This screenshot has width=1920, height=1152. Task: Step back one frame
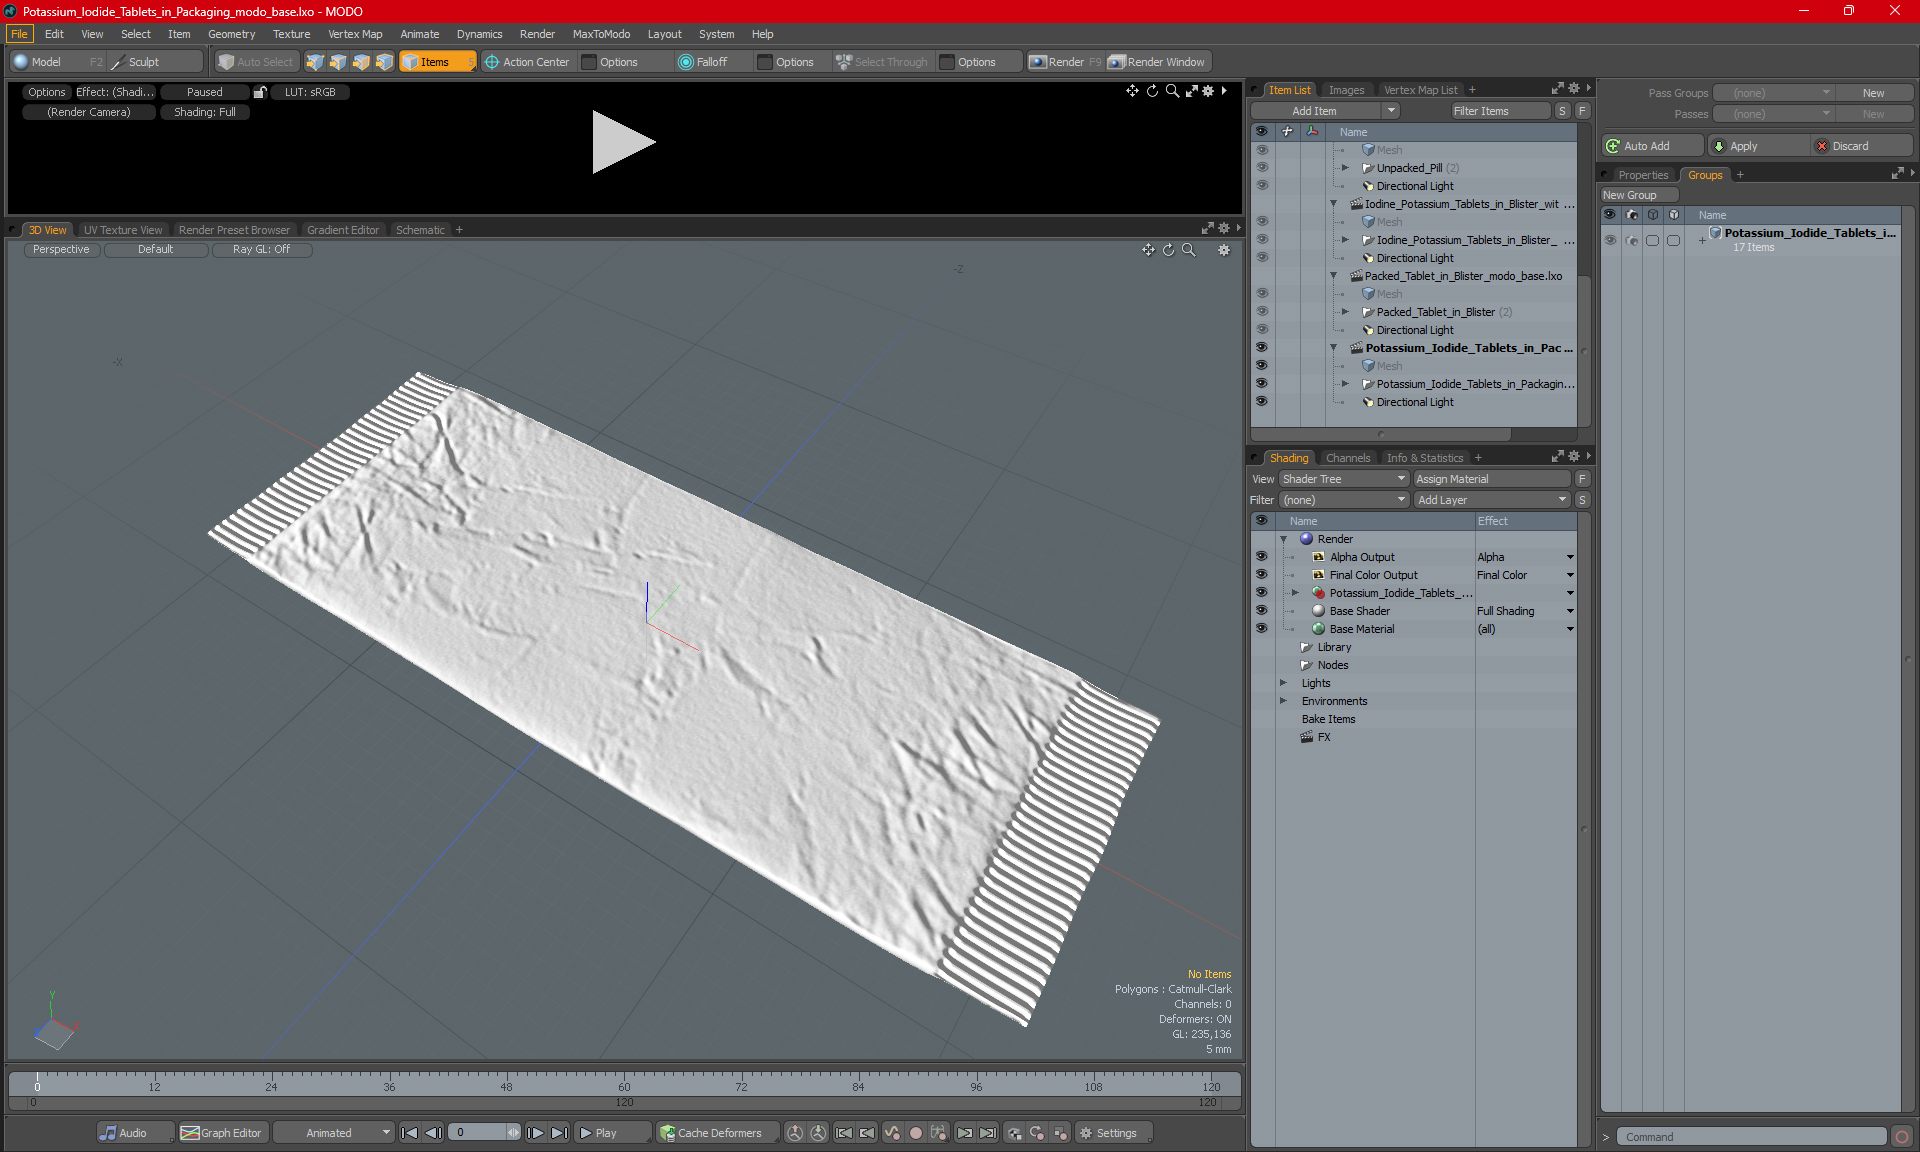433,1133
